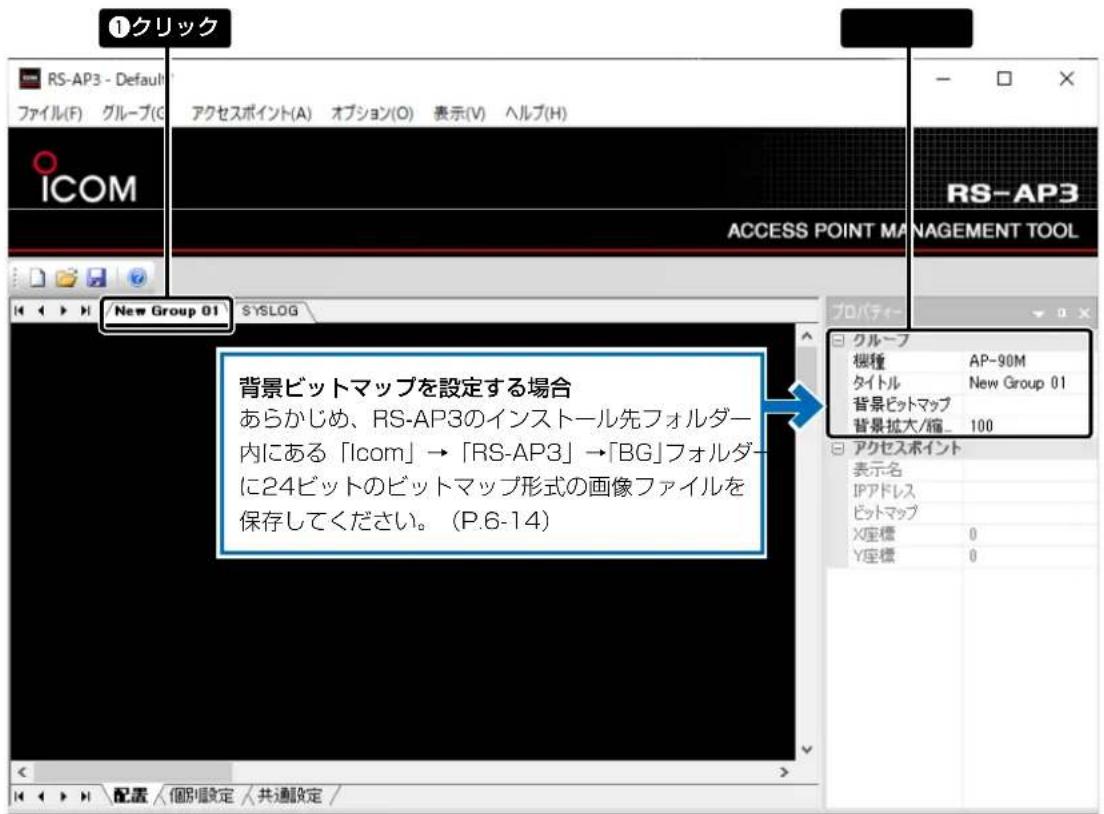Open the 表示(V) menu
The width and height of the screenshot is (1104, 814).
pyautogui.click(x=459, y=113)
